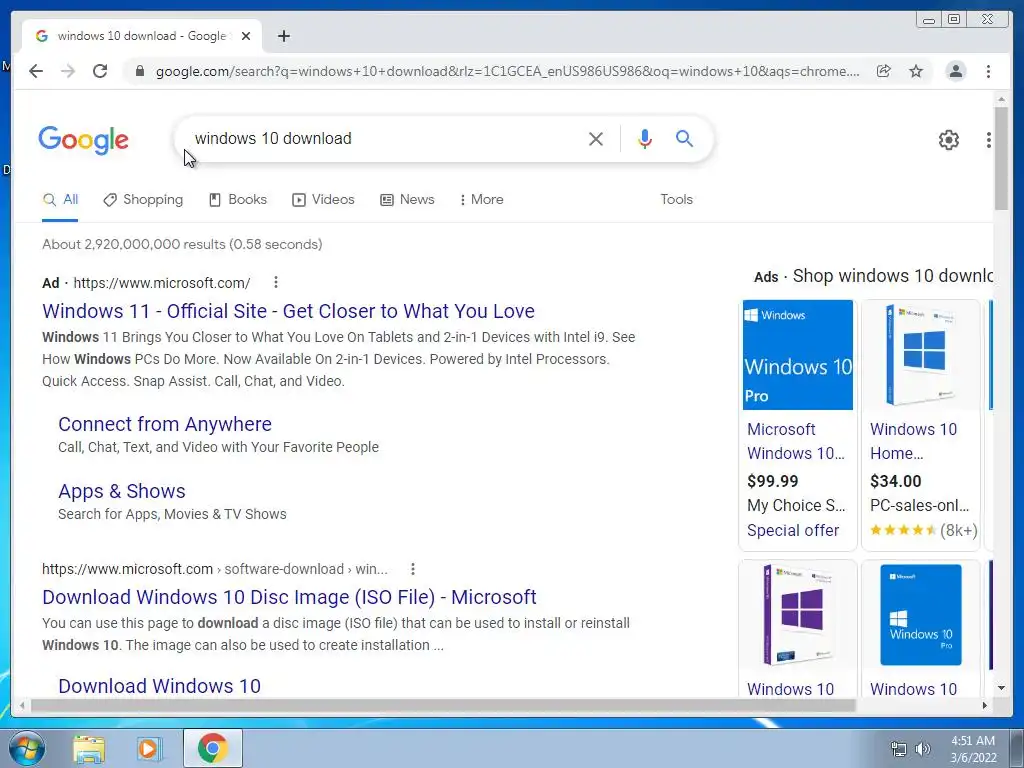Viewport: 1024px width, 768px height.
Task: Click the scroll up arrow
Action: point(1001,99)
